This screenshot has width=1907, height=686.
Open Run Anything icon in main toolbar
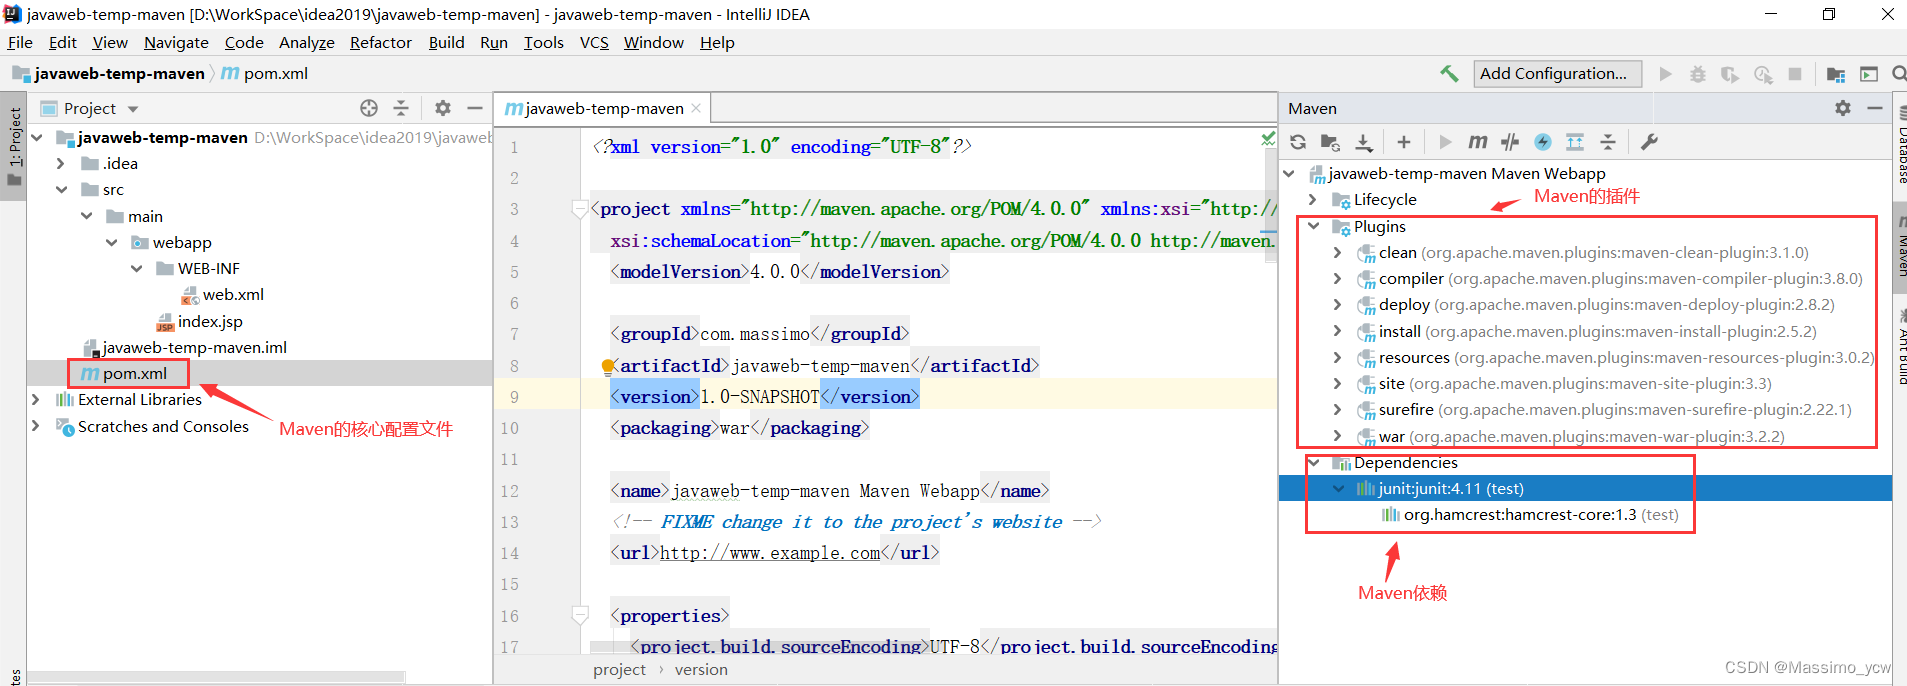pyautogui.click(x=1869, y=74)
